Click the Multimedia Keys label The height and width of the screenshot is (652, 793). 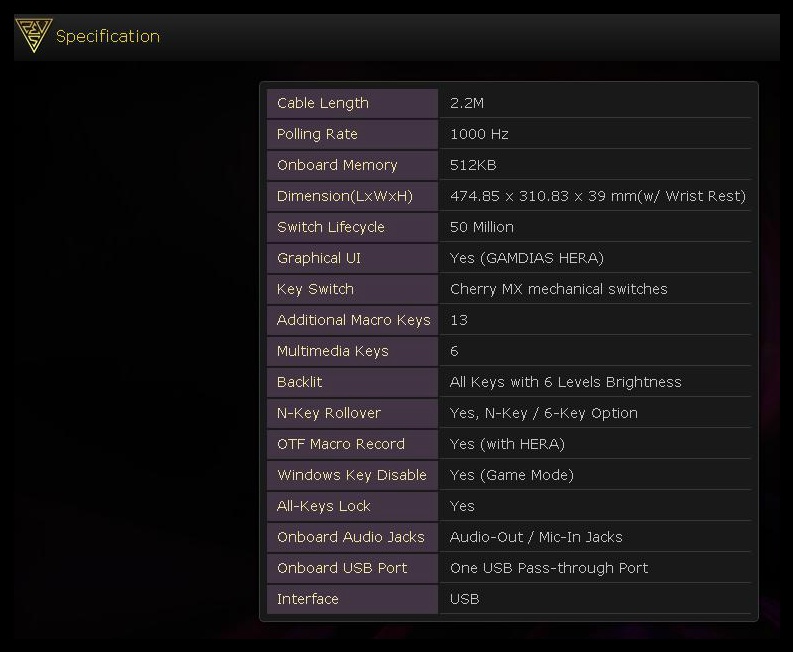coord(332,351)
